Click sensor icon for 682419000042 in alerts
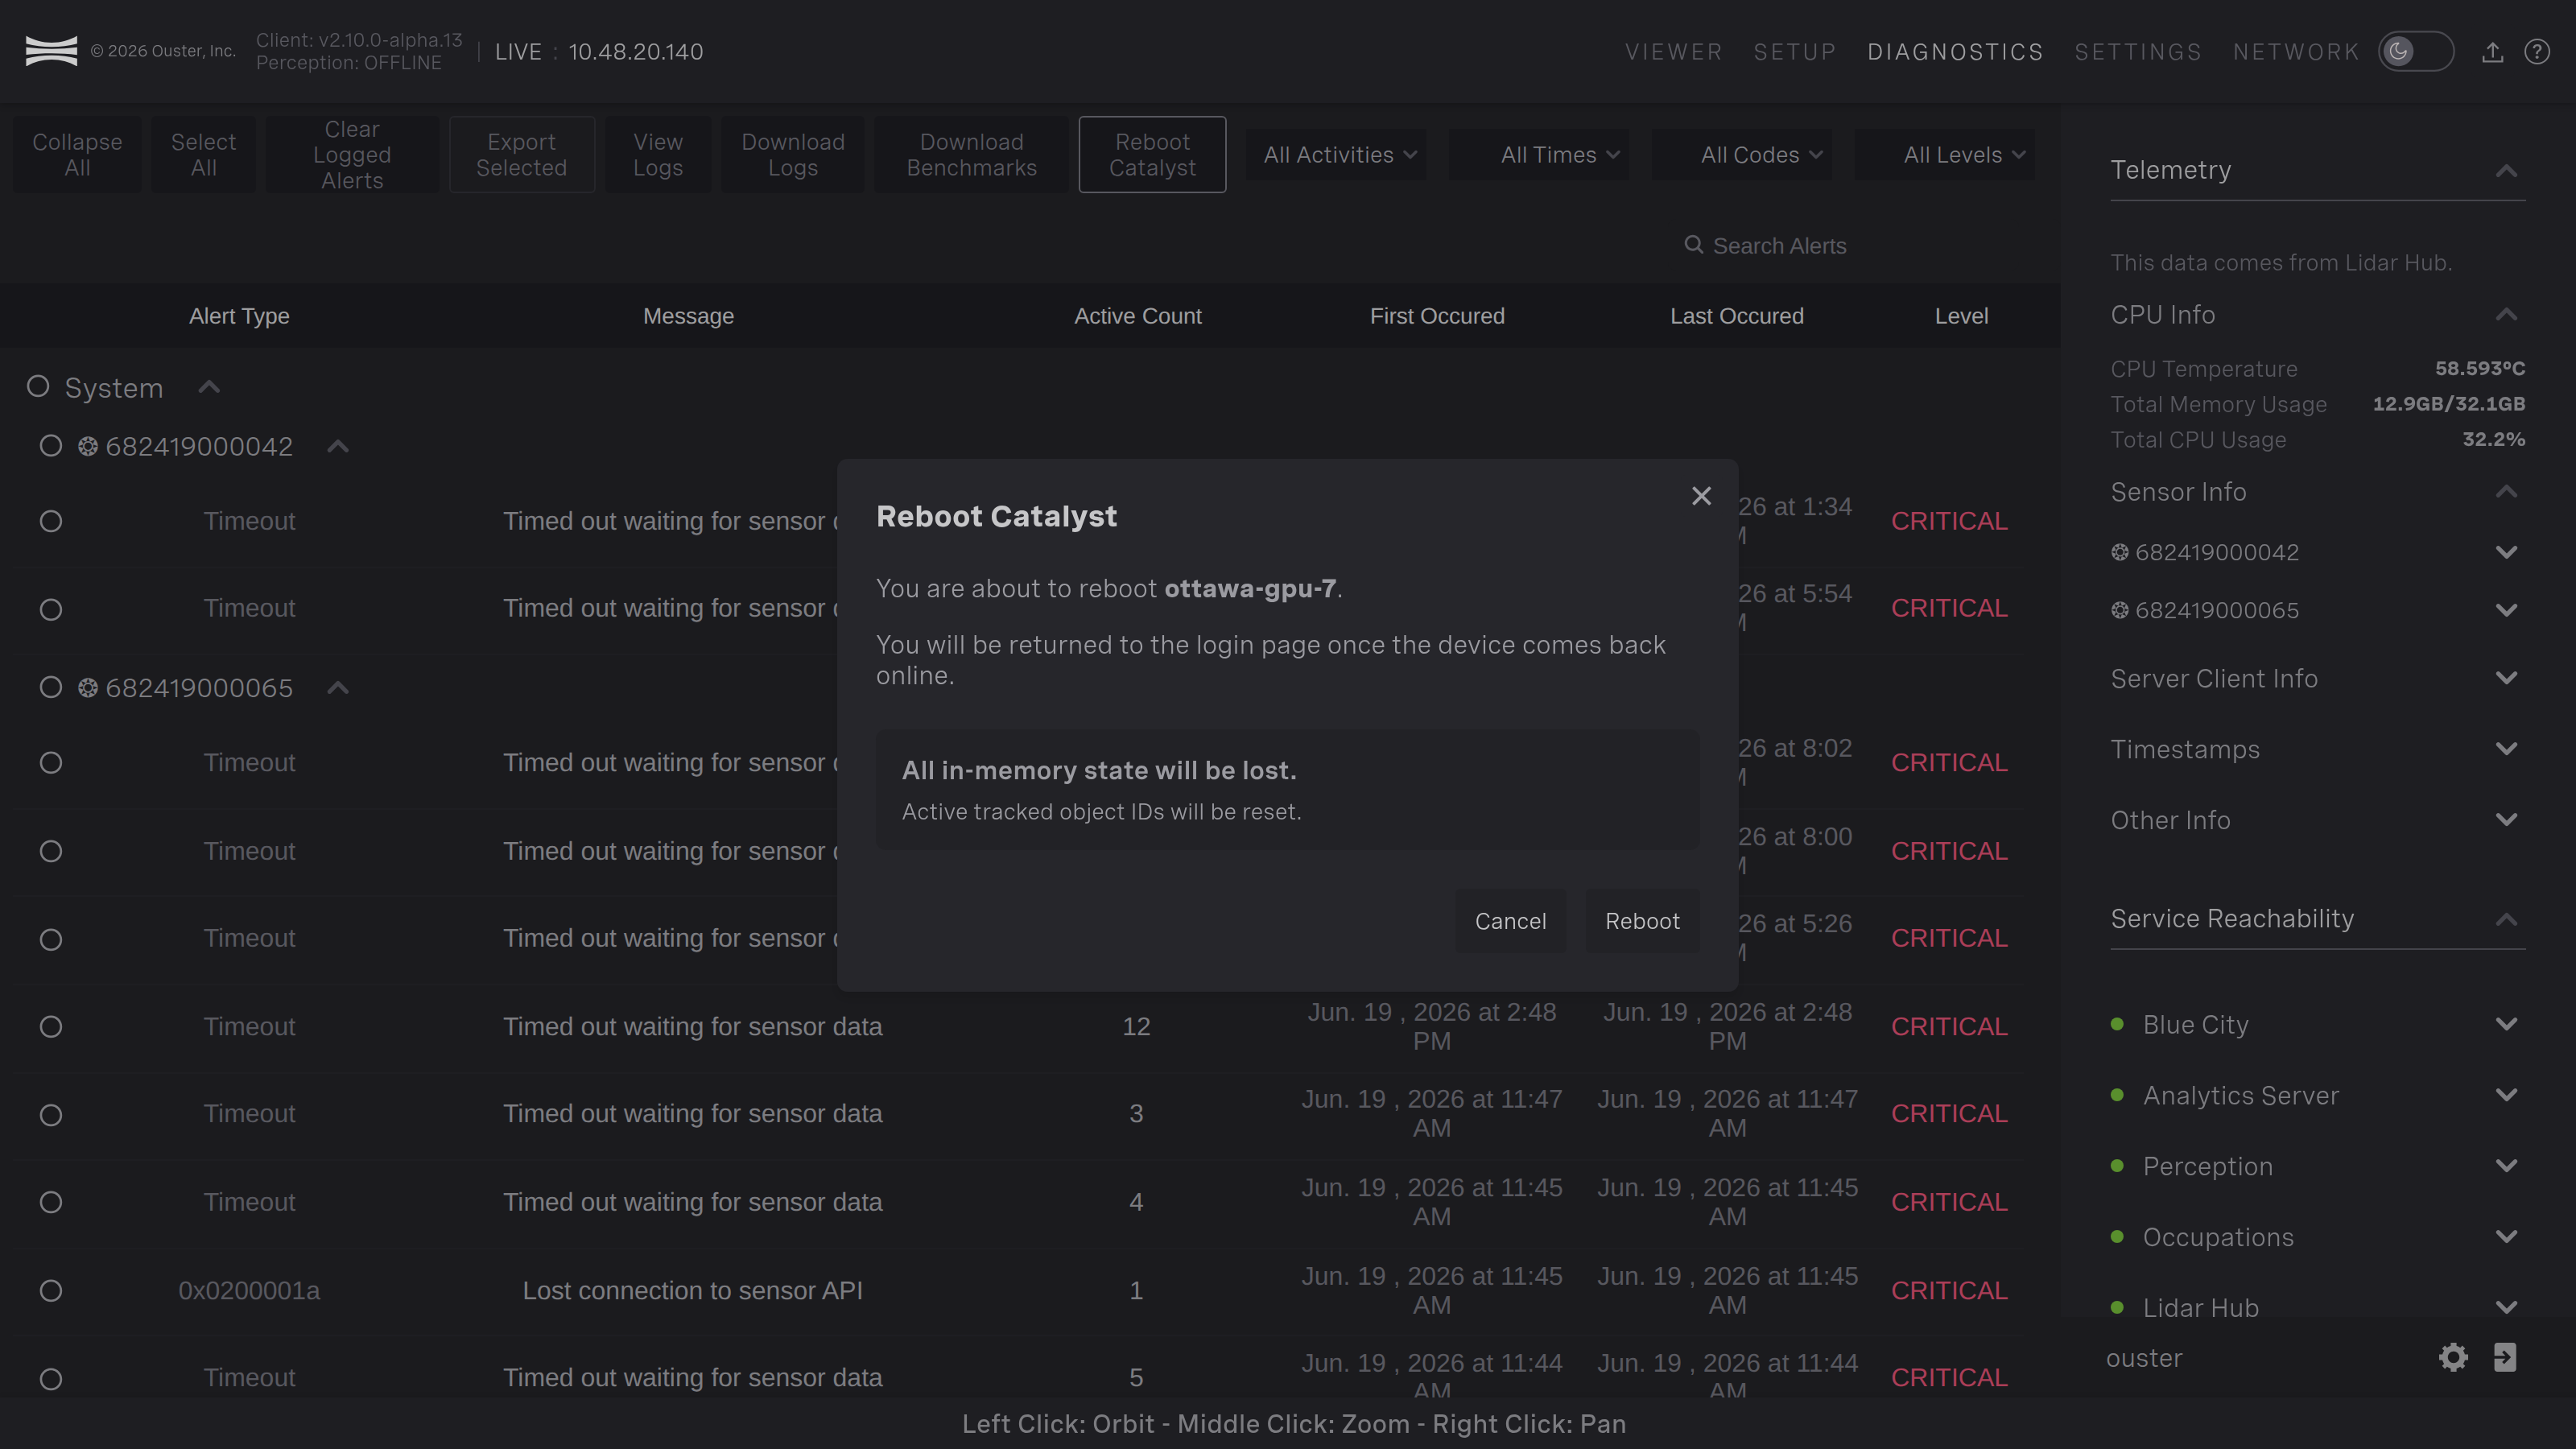This screenshot has height=1449, width=2576. tap(88, 446)
